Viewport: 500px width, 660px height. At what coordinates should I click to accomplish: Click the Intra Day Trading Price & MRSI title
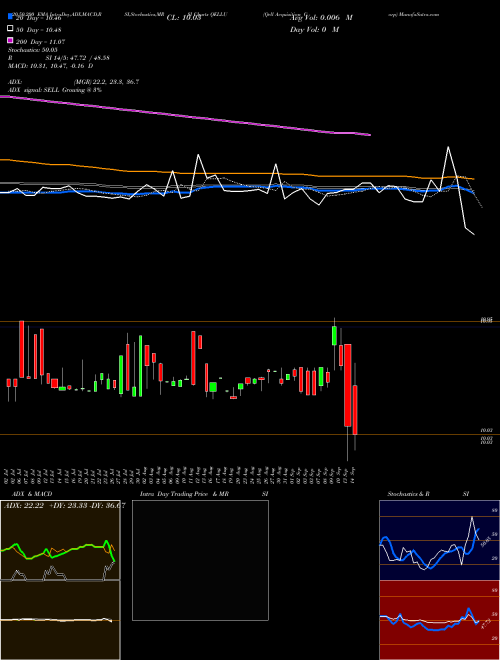click(204, 494)
